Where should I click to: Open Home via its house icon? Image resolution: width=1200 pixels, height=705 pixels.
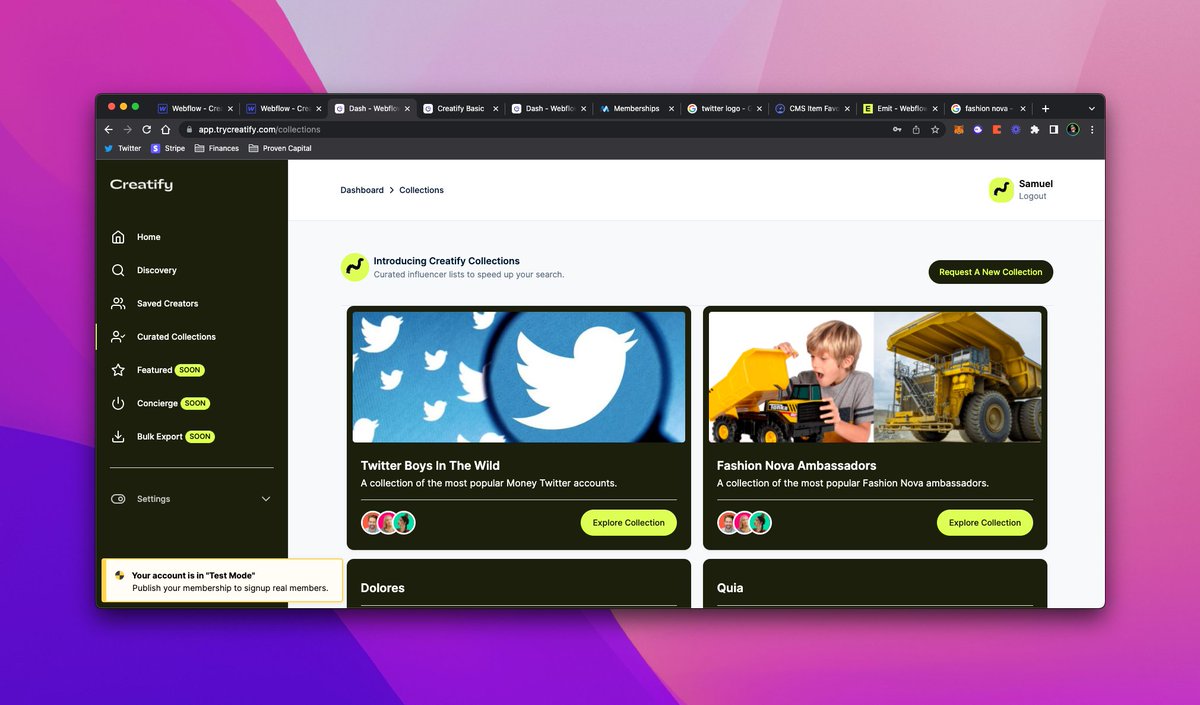point(118,237)
